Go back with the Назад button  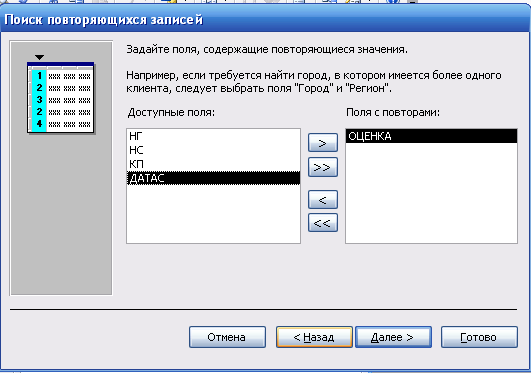(x=314, y=337)
